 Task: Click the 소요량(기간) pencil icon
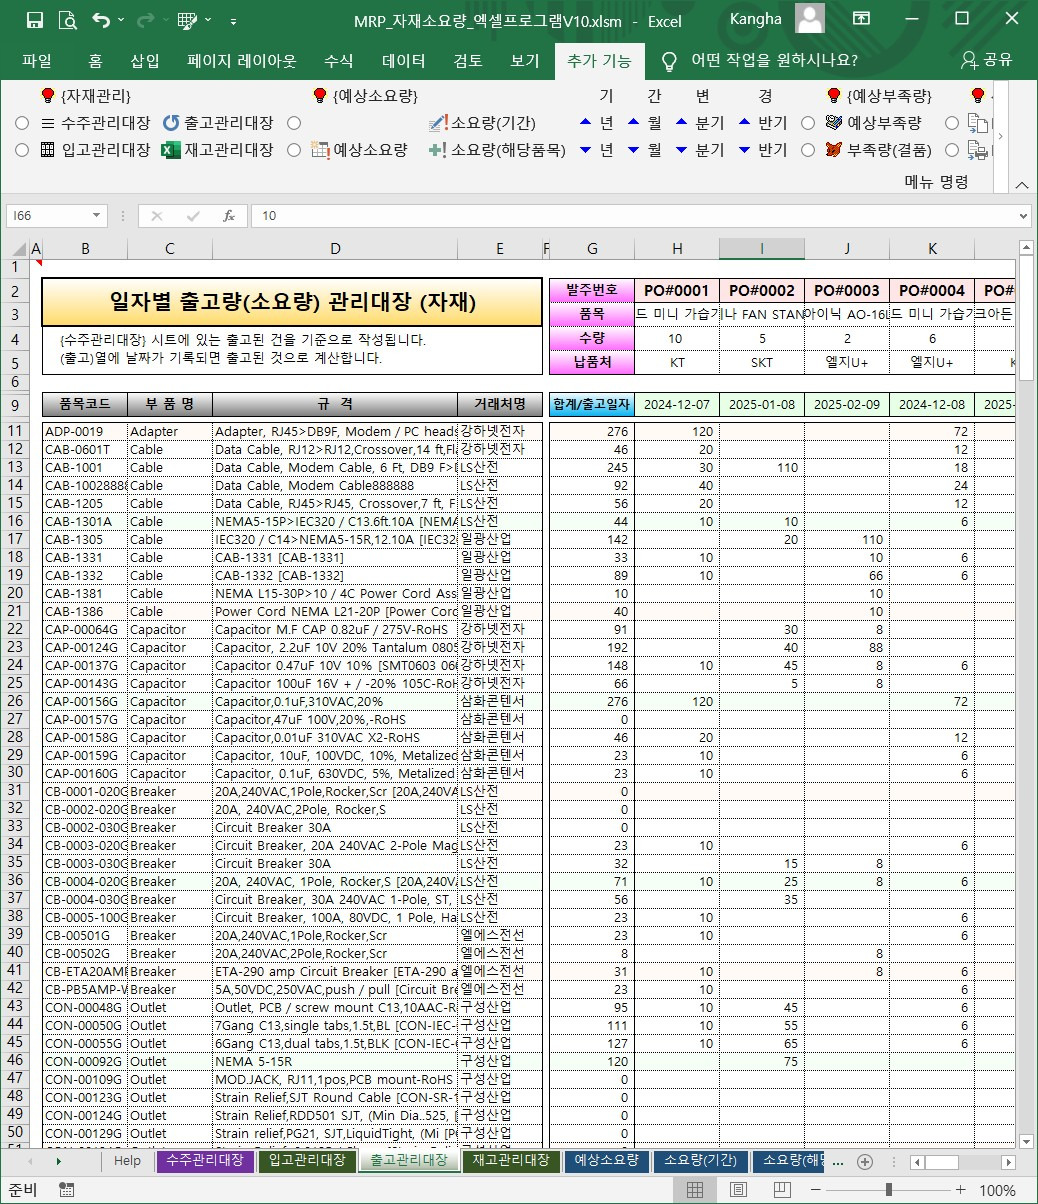tap(438, 123)
